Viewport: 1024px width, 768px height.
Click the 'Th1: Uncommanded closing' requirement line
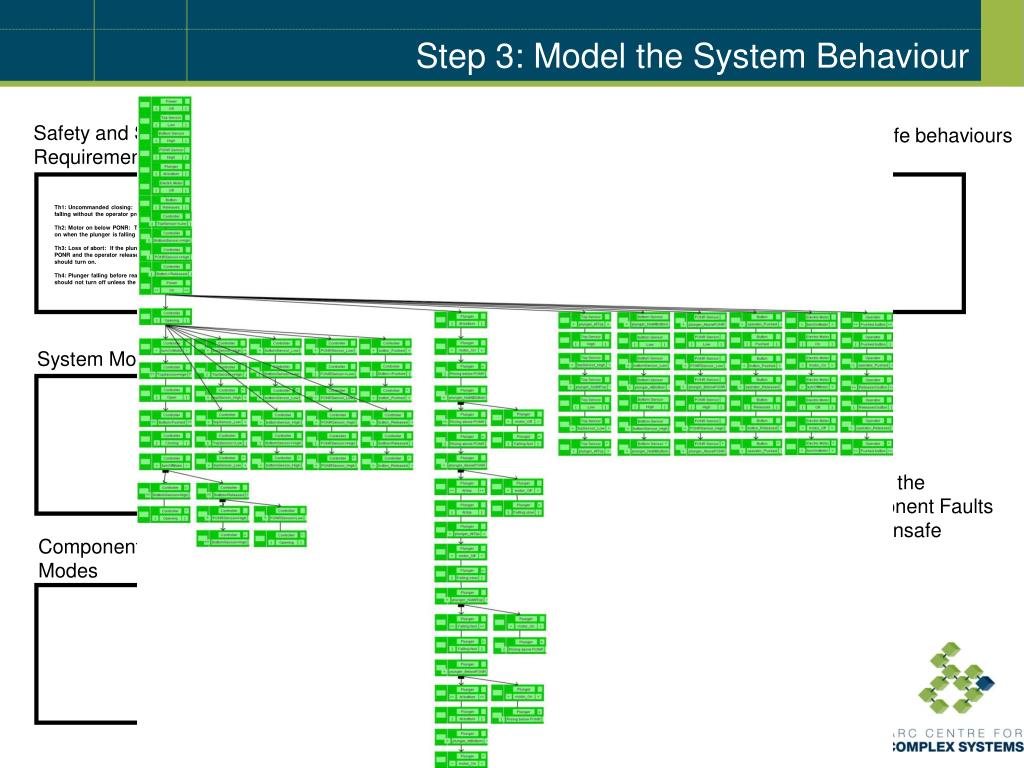[95, 210]
